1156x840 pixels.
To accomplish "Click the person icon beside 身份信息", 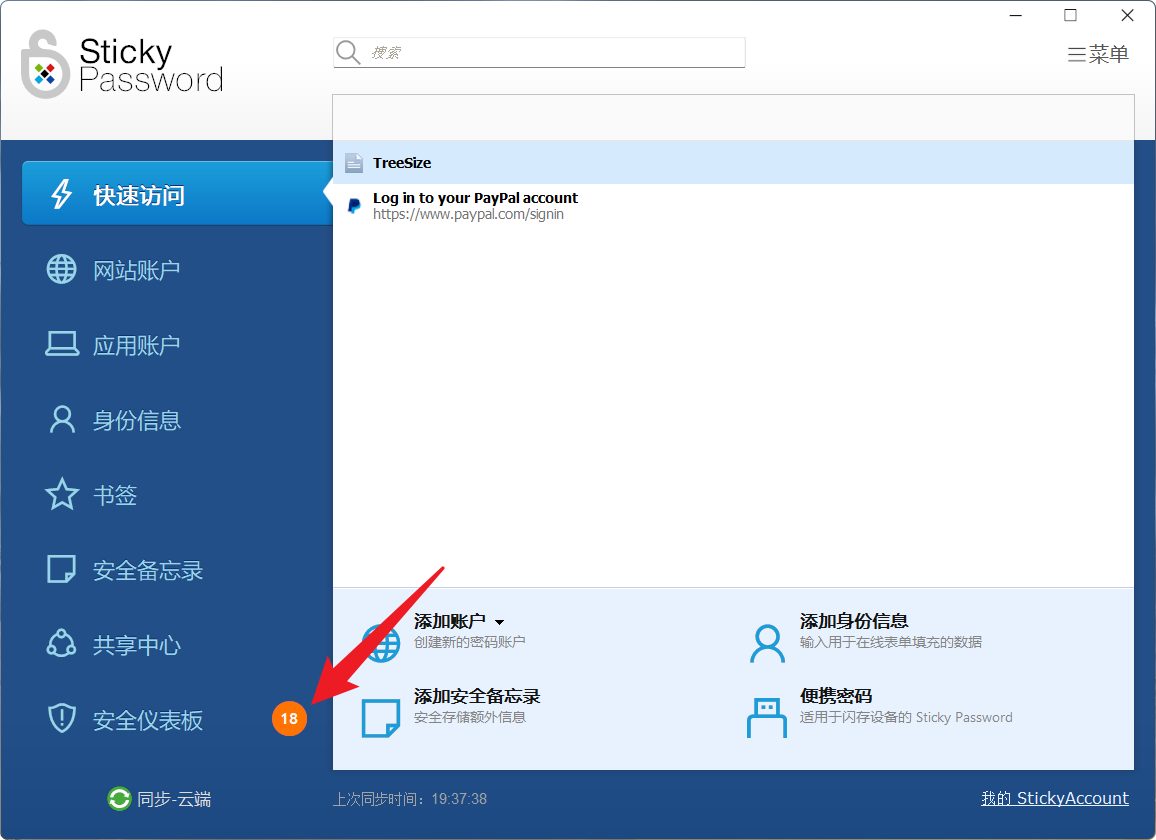I will [62, 419].
